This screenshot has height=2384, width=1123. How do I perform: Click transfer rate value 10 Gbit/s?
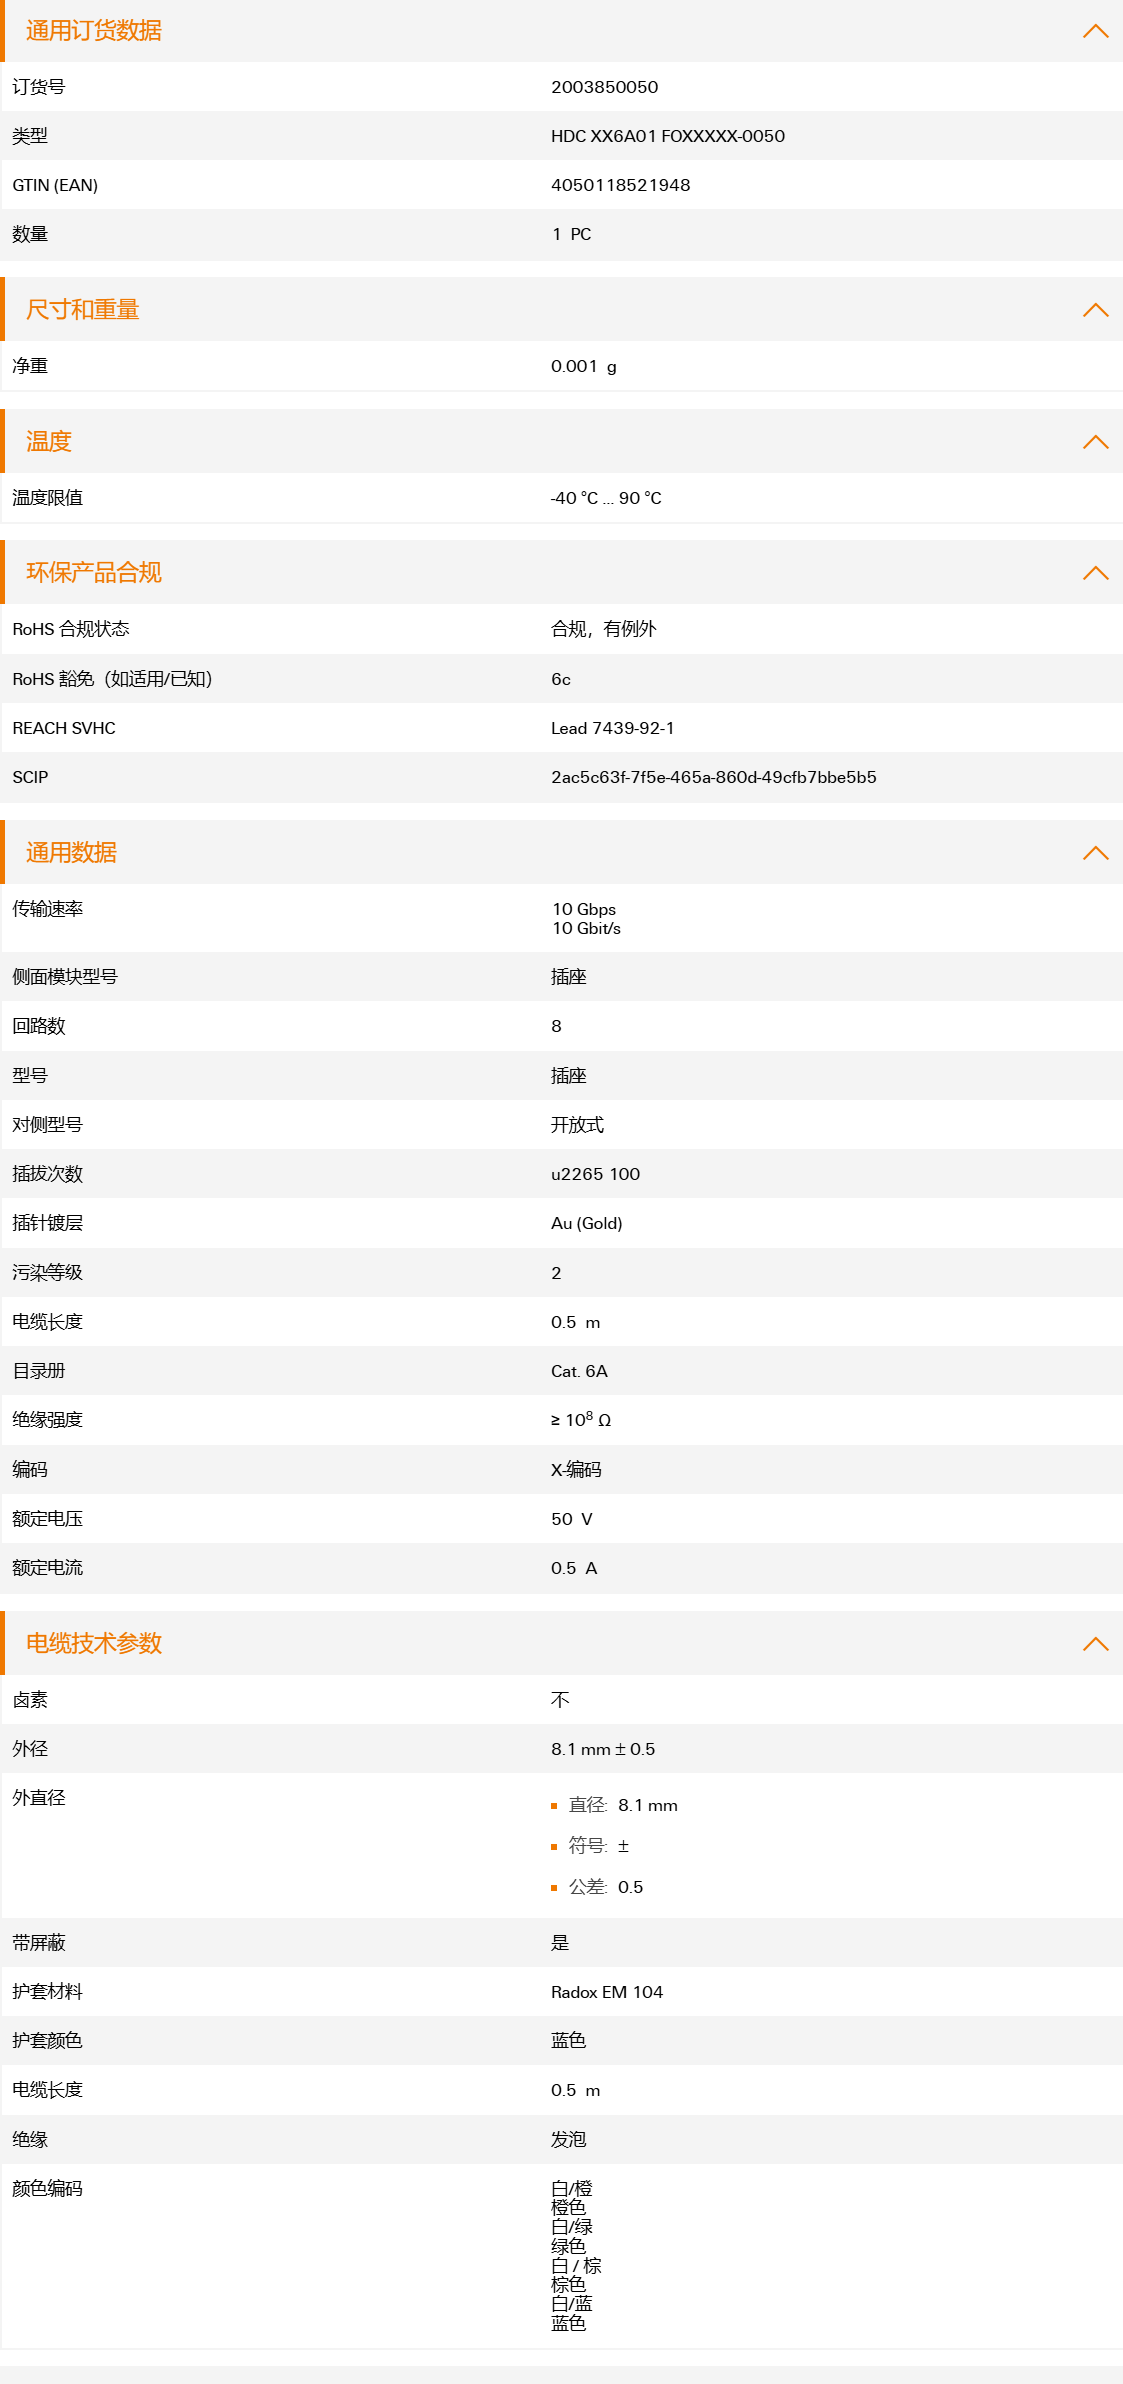[586, 928]
